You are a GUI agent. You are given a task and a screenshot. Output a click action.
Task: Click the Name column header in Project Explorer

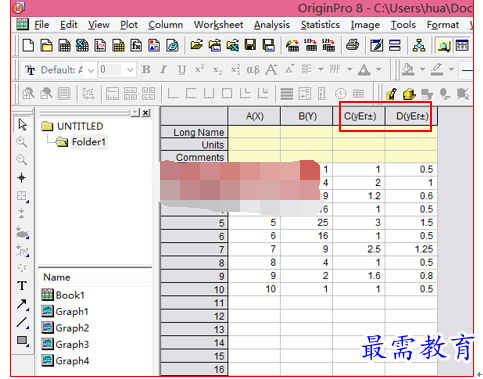(x=57, y=277)
